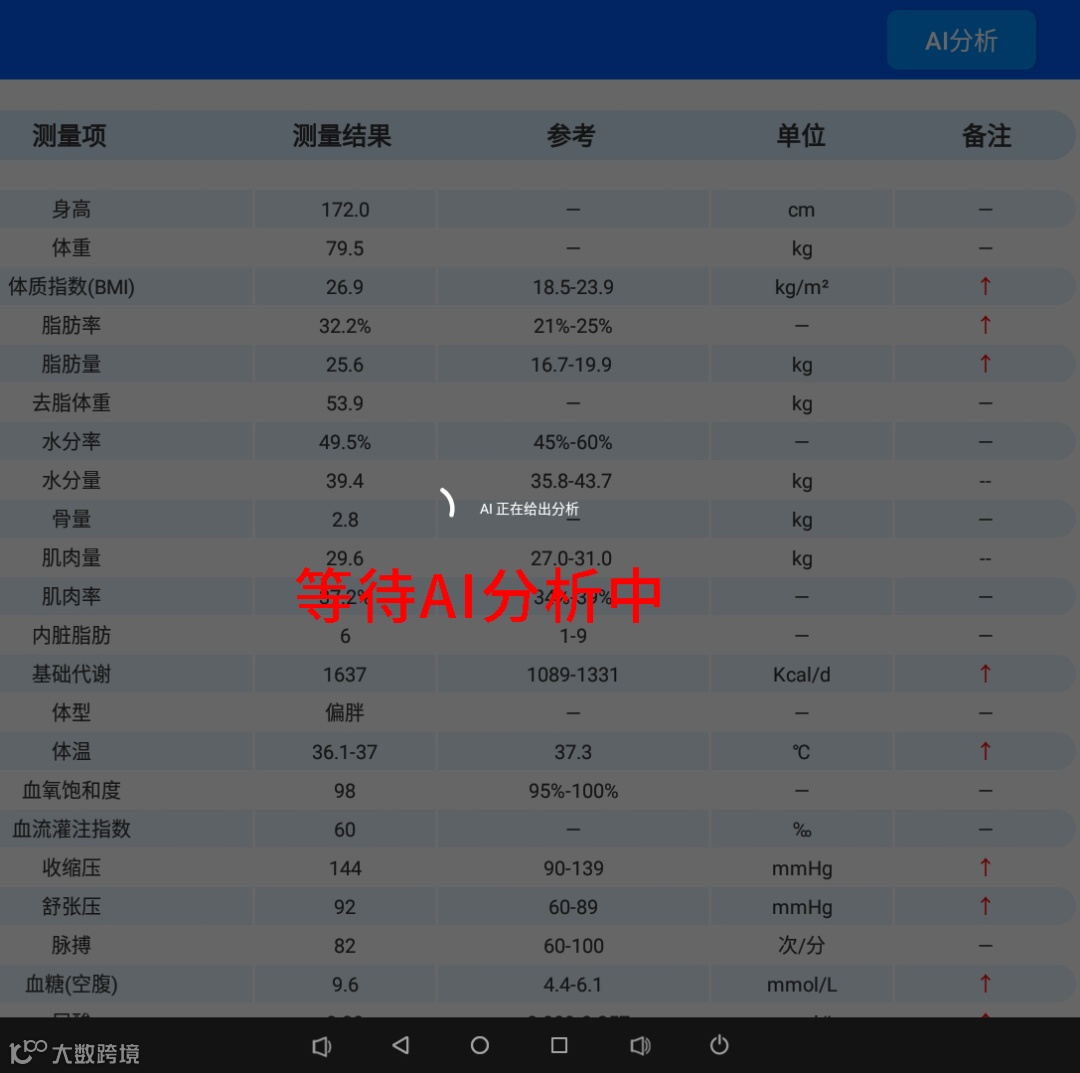Screen dimensions: 1080x1073
Task: Tap the back triangle navigation icon
Action: 401,1045
